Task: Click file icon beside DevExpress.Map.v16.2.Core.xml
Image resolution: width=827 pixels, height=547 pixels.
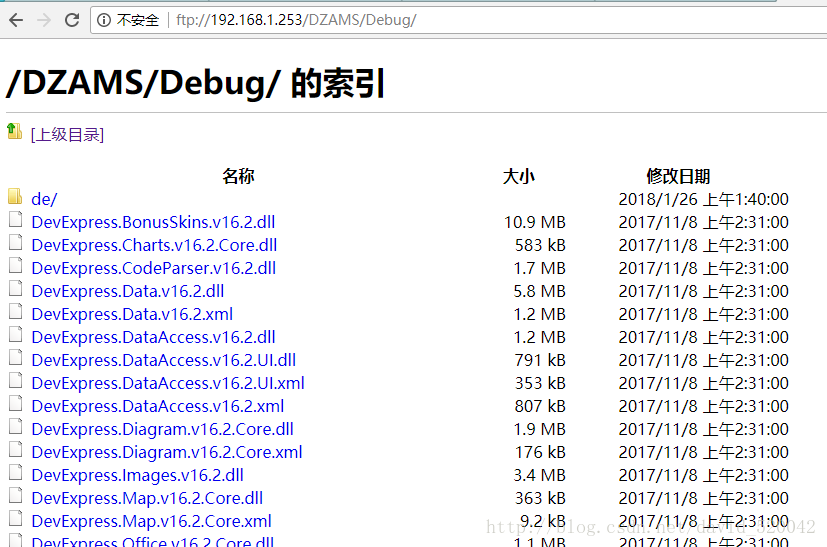Action: [x=15, y=519]
